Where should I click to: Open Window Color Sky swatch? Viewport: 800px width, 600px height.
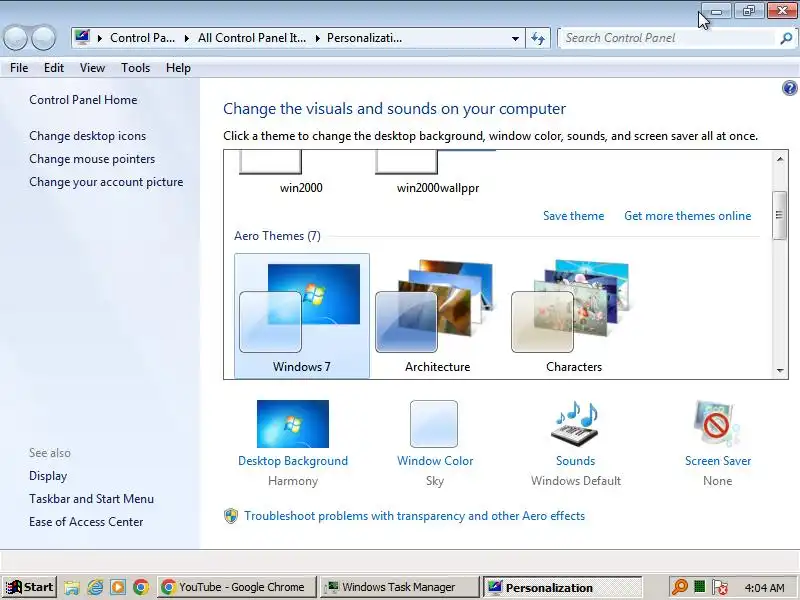434,424
